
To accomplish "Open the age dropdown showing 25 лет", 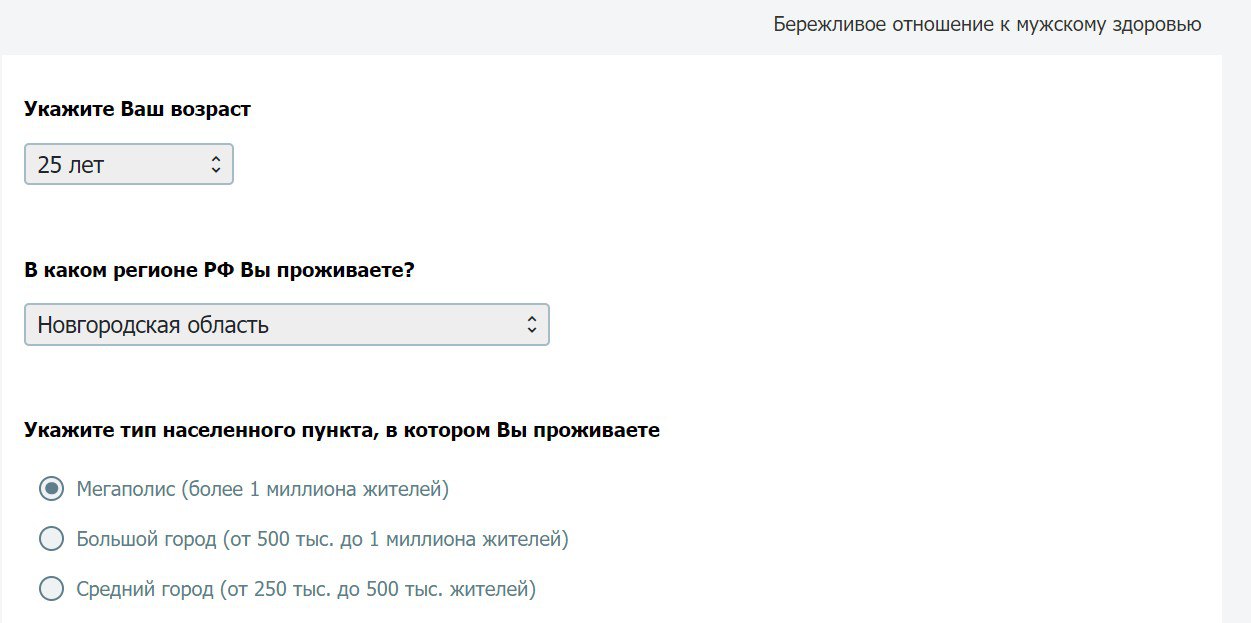I will (x=128, y=165).
